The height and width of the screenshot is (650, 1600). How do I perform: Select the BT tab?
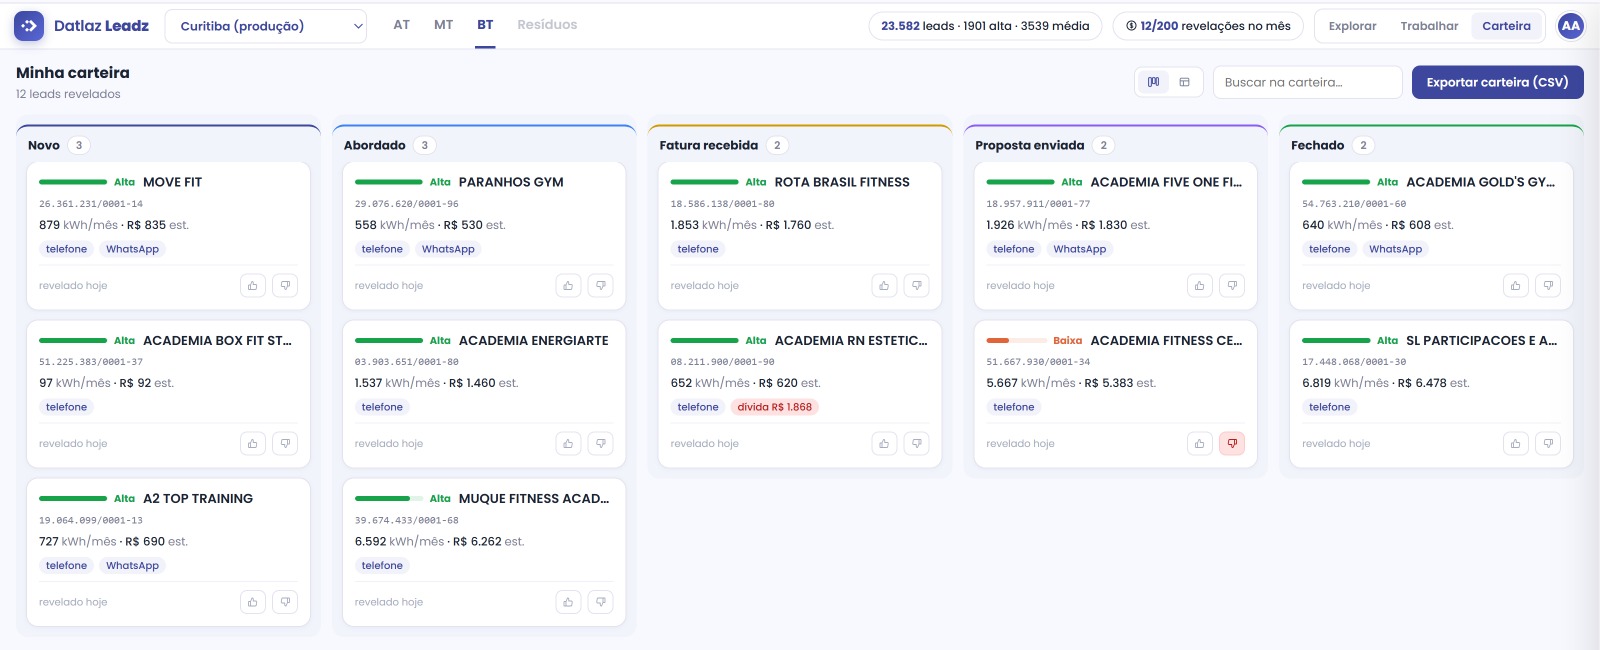coord(485,25)
